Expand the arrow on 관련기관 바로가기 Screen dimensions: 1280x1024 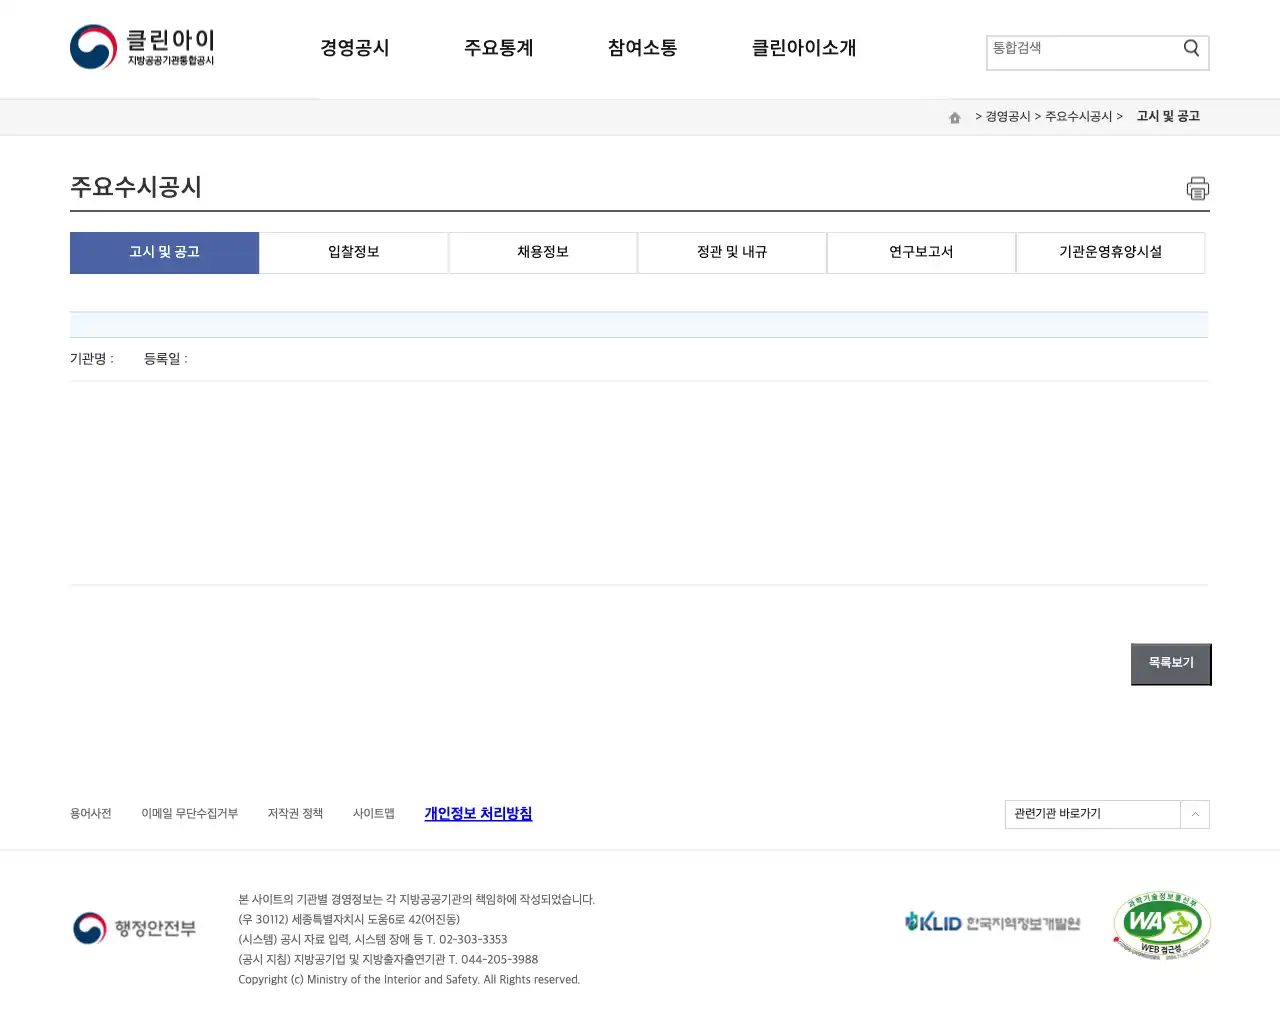(1194, 814)
